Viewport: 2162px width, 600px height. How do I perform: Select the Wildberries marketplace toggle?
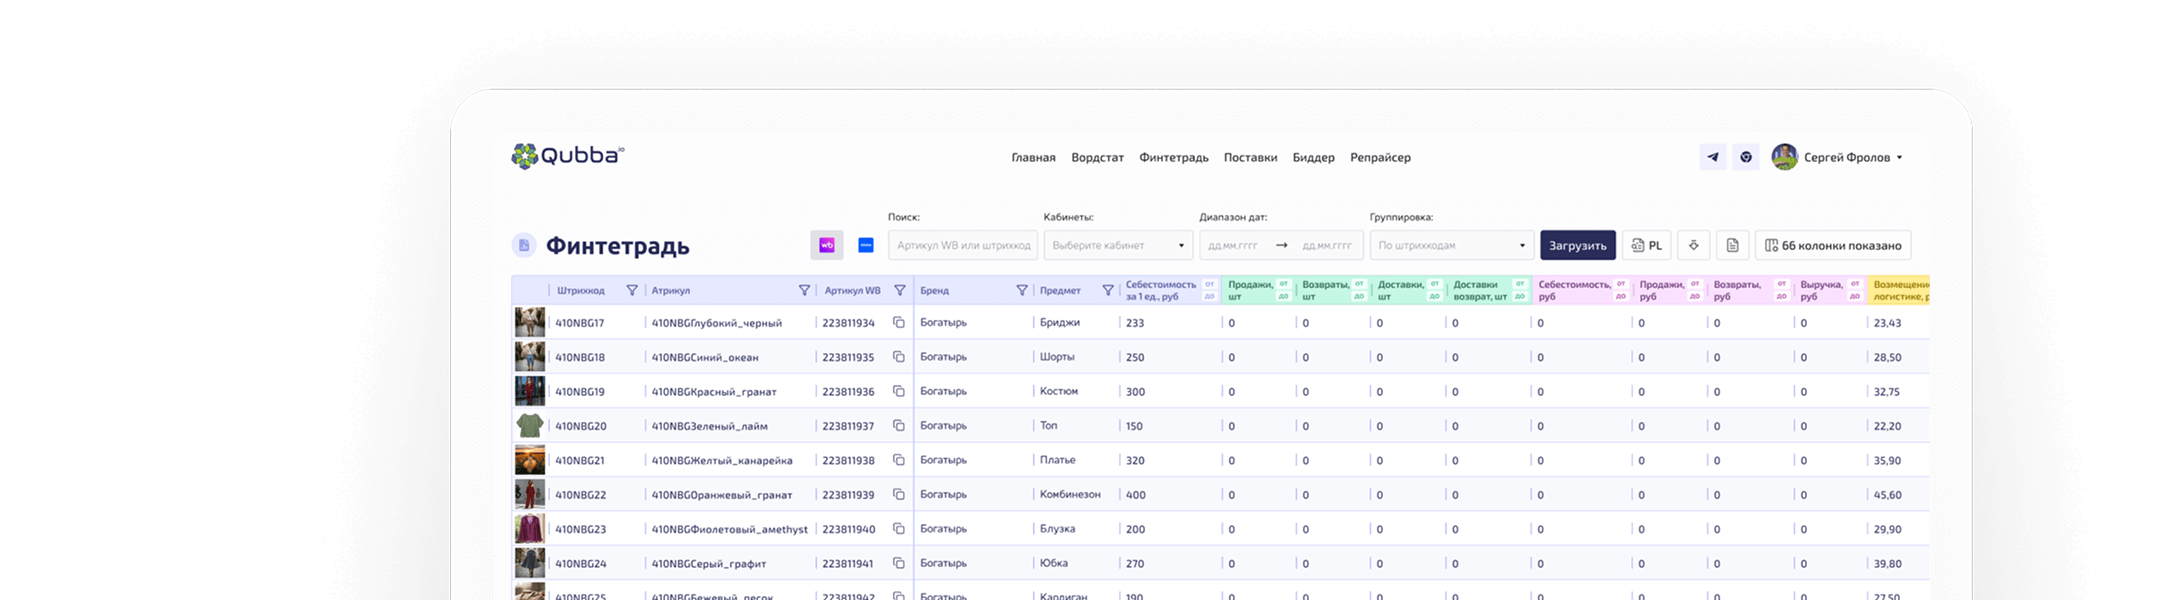point(827,246)
